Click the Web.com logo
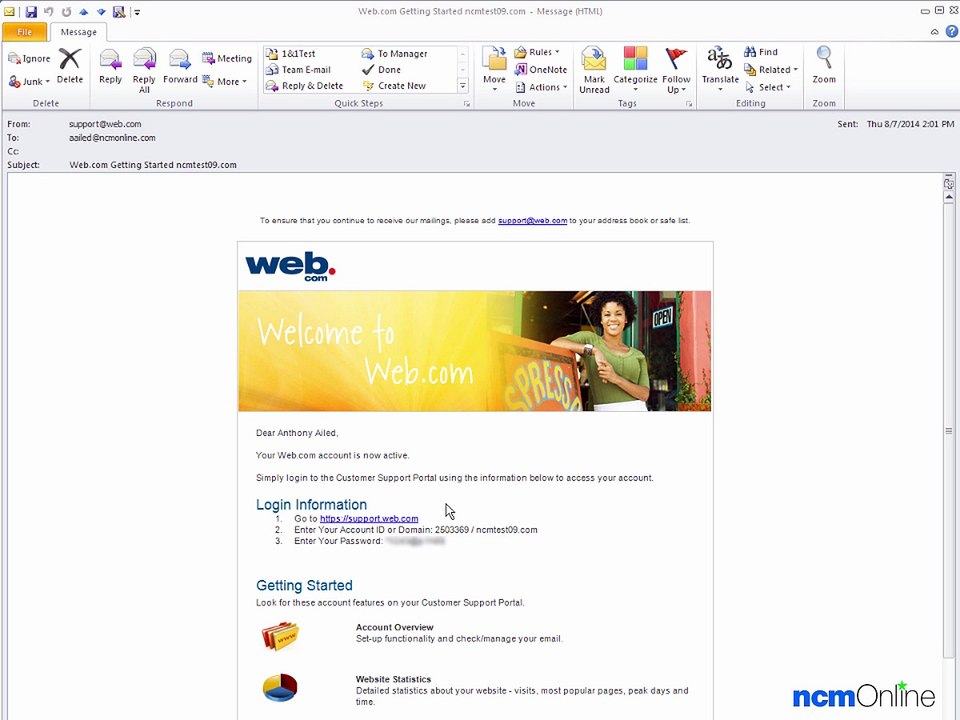 [290, 266]
